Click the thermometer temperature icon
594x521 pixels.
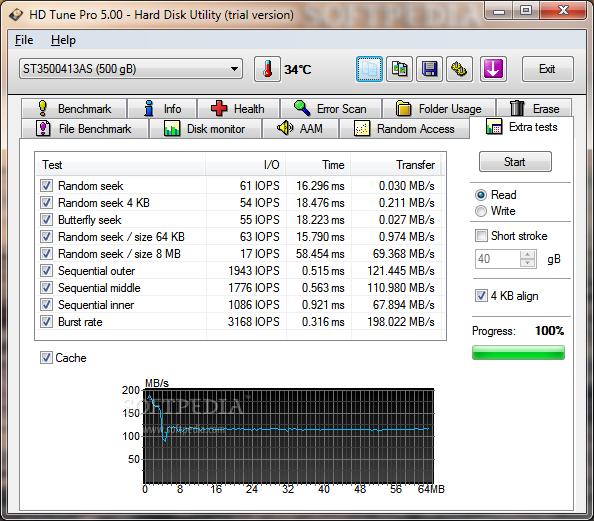pos(267,69)
